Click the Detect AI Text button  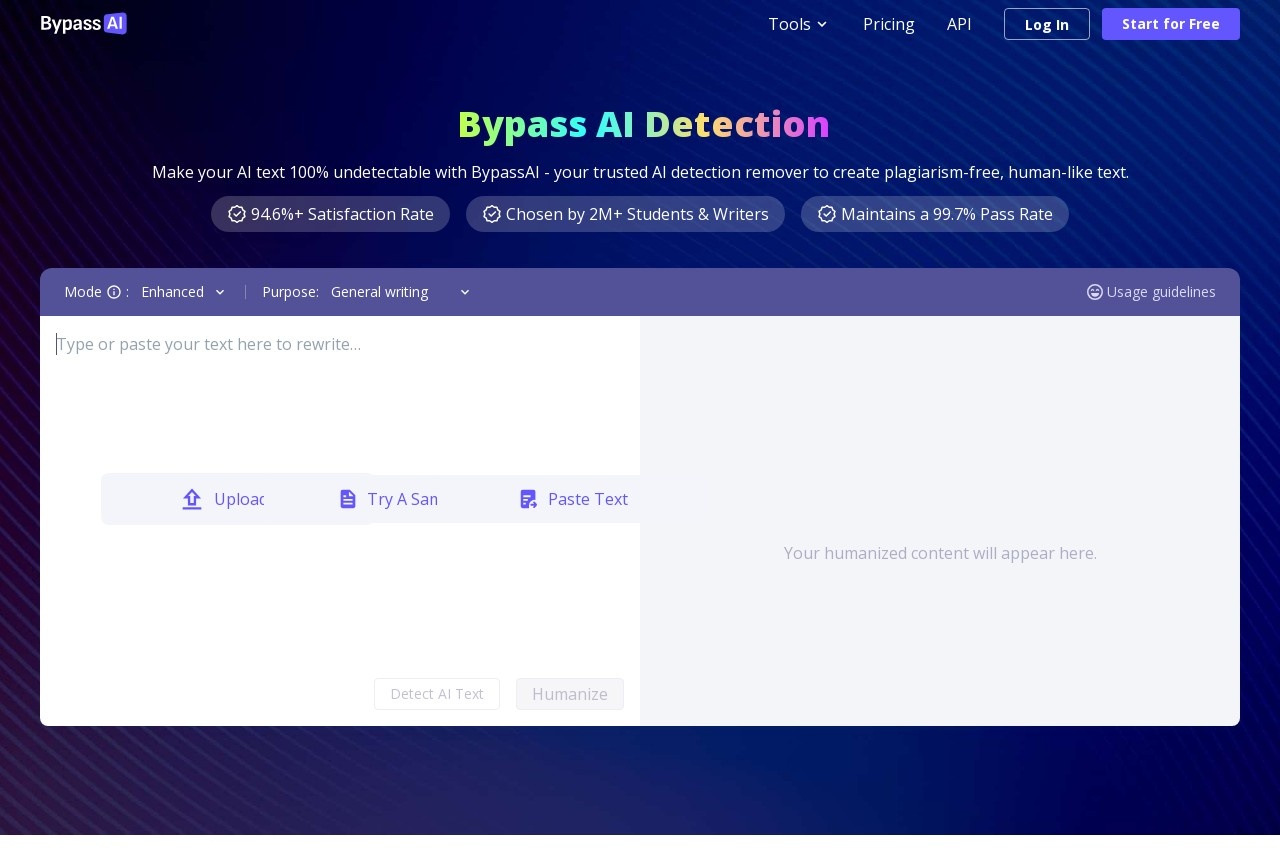437,694
